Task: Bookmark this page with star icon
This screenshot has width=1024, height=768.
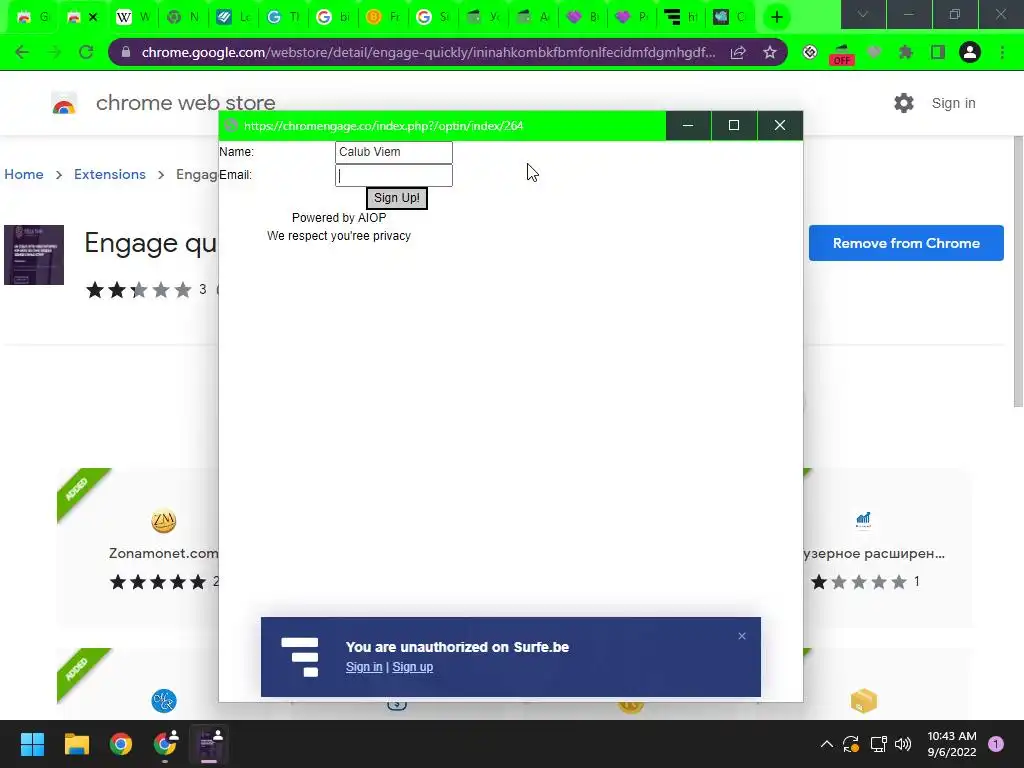Action: click(x=770, y=52)
